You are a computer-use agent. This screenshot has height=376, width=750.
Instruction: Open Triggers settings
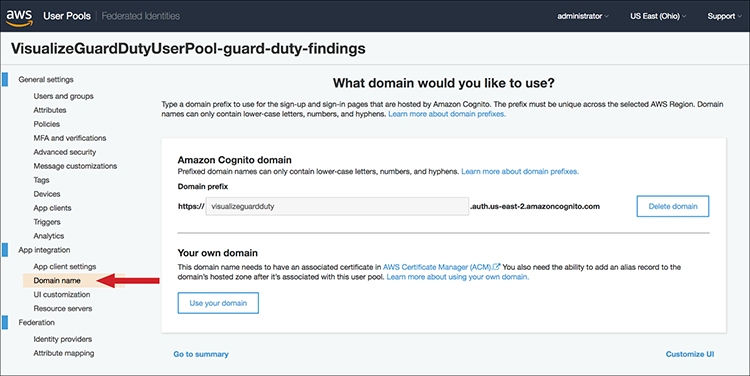[x=47, y=222]
